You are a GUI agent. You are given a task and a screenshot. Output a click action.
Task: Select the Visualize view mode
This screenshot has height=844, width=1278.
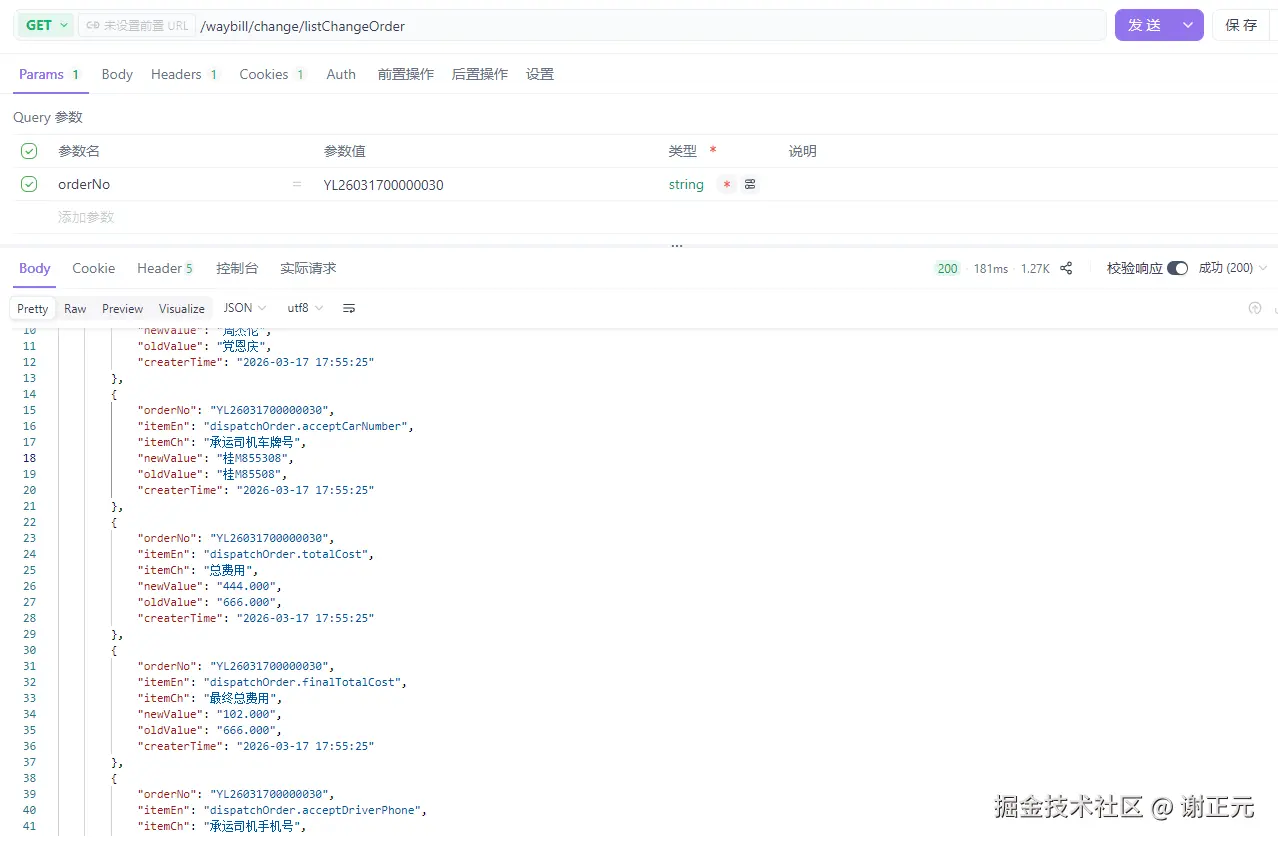coord(182,308)
